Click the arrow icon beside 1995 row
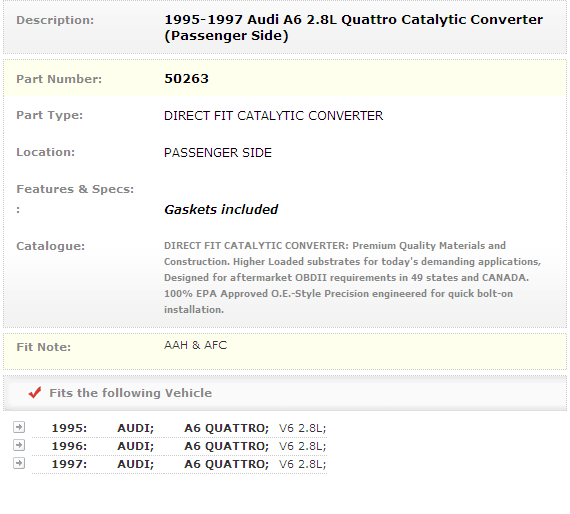This screenshot has width=570, height=514. tap(19, 427)
